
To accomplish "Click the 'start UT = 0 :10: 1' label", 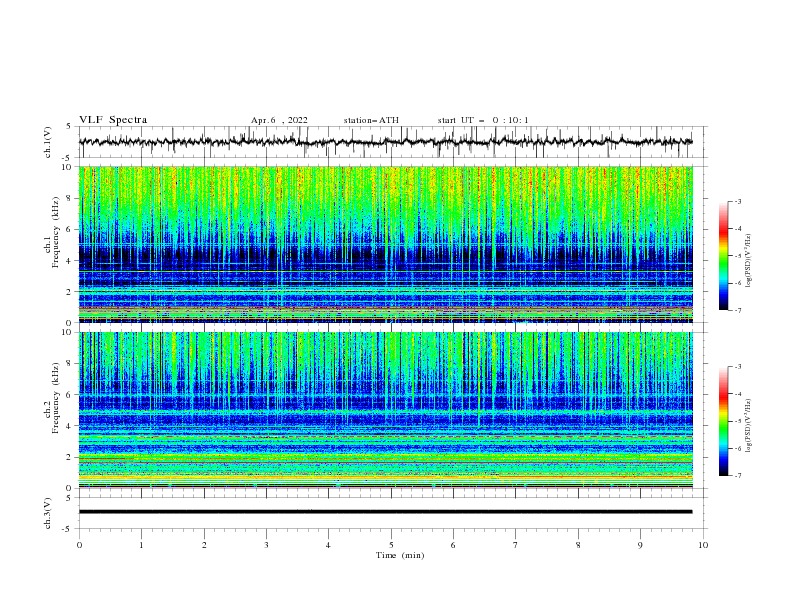I will [x=483, y=120].
